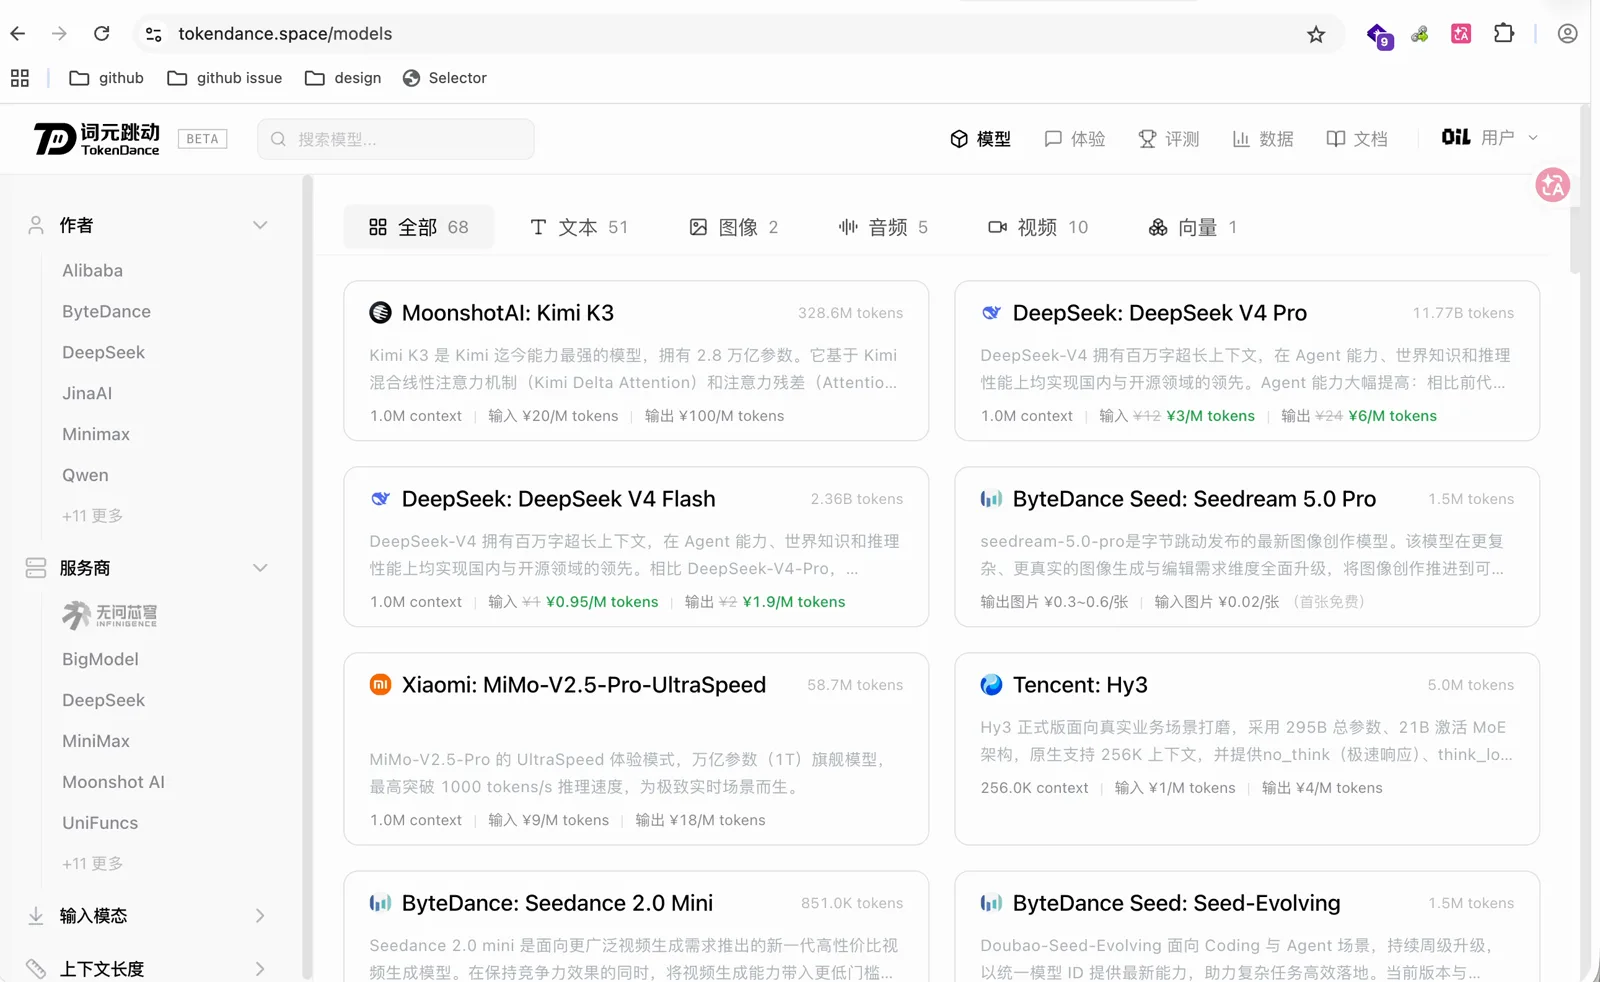Filter by provider BigModel
The width and height of the screenshot is (1600, 982).
click(x=100, y=660)
